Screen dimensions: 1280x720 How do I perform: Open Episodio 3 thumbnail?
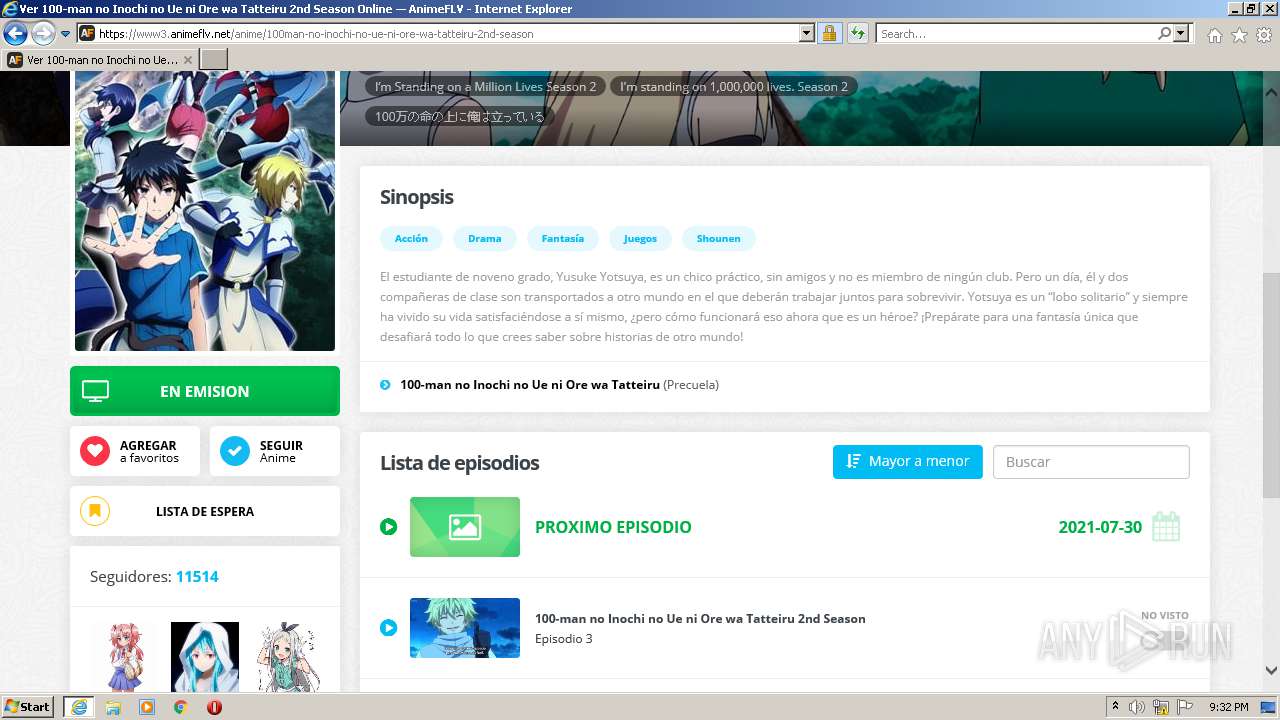(465, 628)
